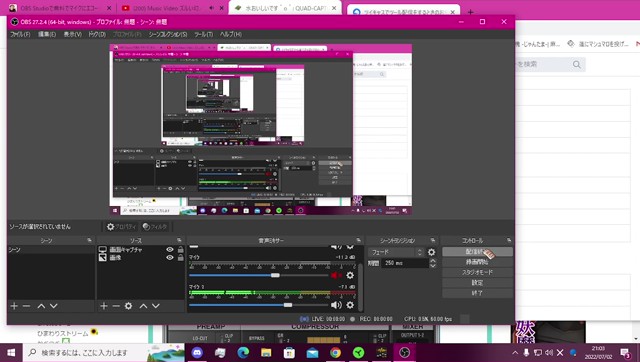Open プロパティ button in source toolbar
Image resolution: width=640 pixels, height=362 pixels.
point(121,227)
